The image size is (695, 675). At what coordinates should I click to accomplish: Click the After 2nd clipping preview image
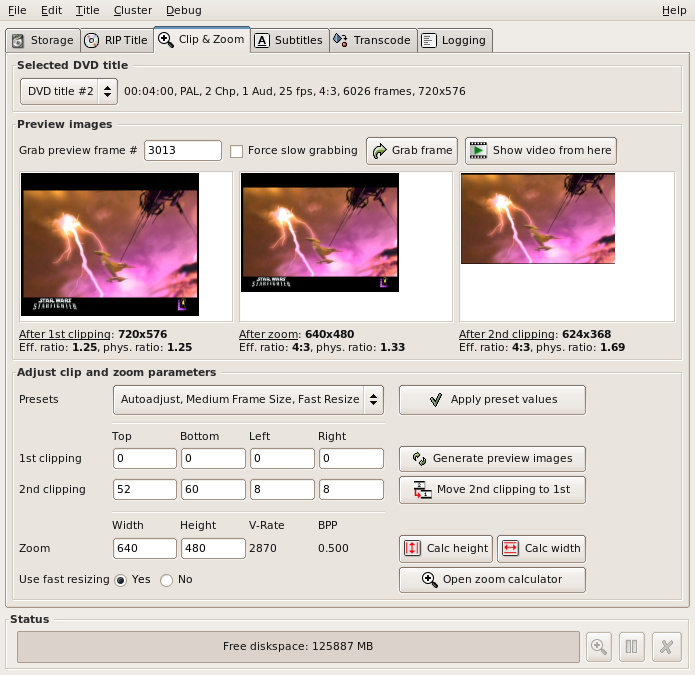click(x=538, y=219)
